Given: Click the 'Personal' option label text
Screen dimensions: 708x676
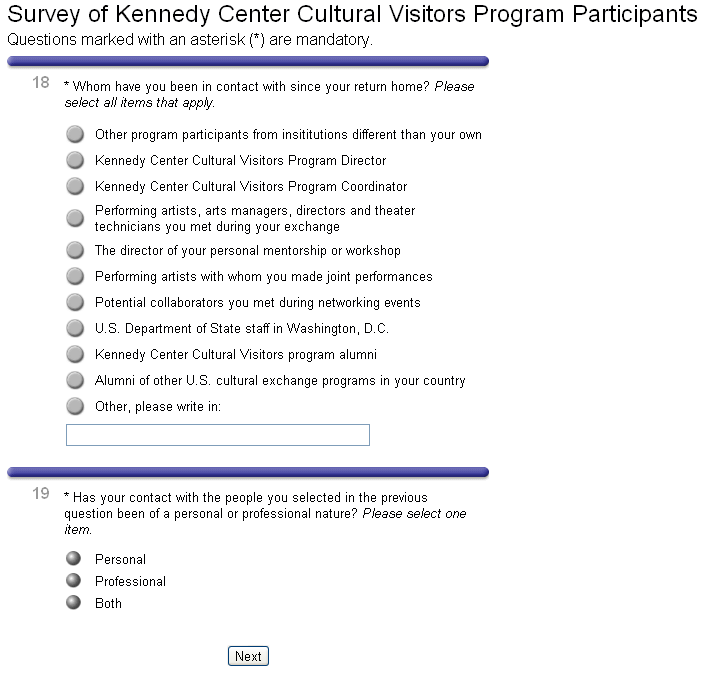Looking at the screenshot, I should tap(120, 560).
